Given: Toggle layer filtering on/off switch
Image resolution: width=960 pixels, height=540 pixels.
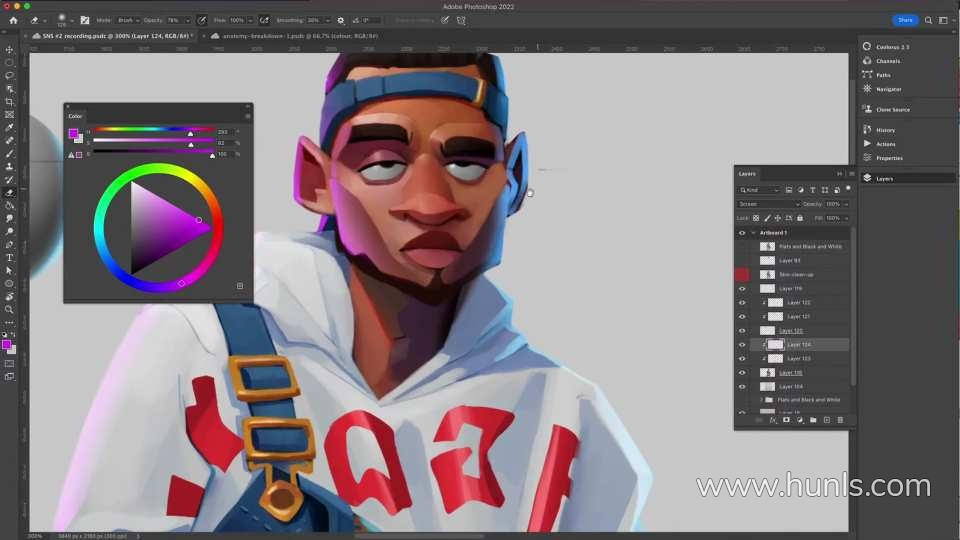Looking at the screenshot, I should click(x=848, y=189).
